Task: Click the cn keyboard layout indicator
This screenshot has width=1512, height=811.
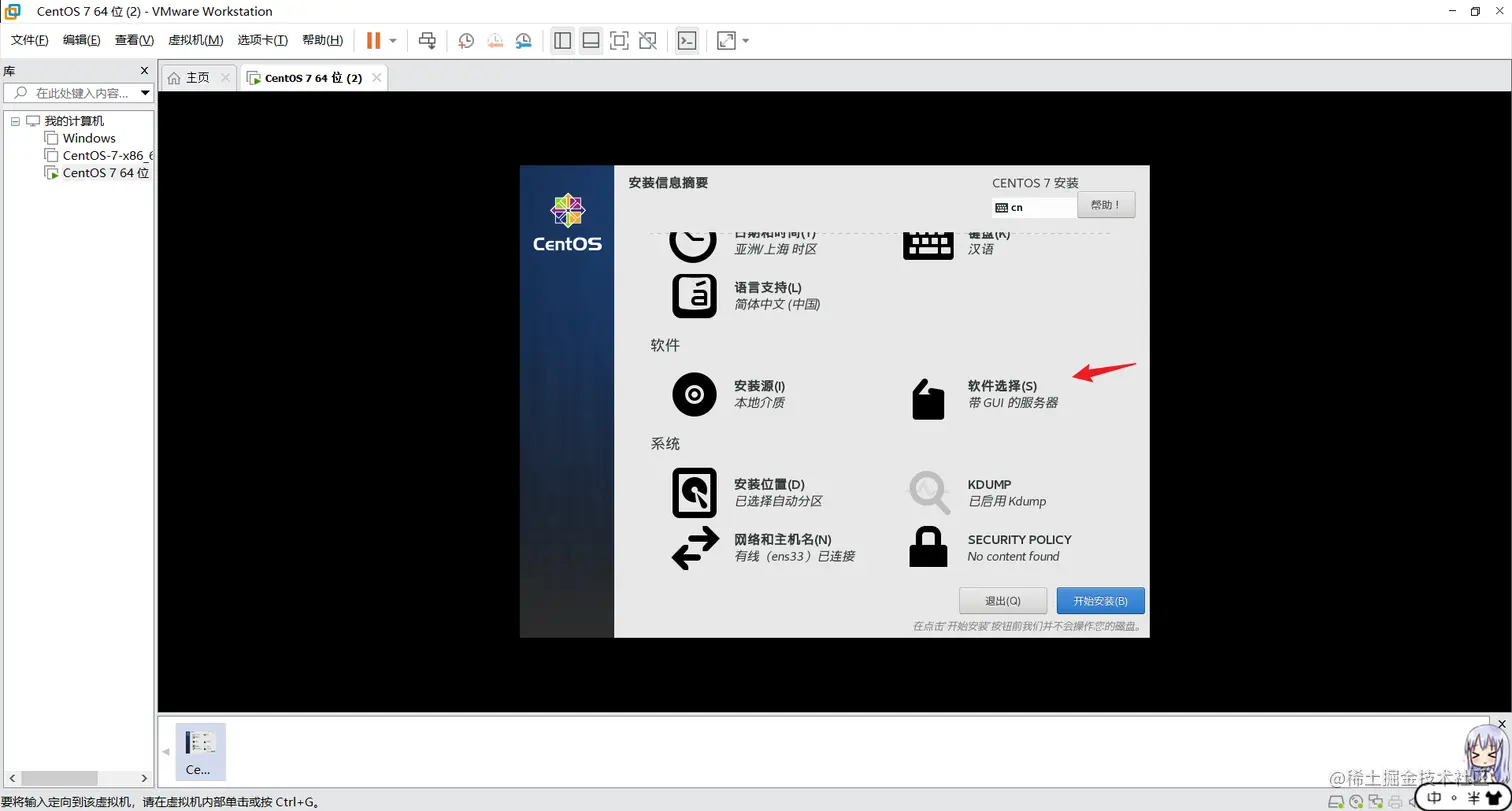Action: pyautogui.click(x=1034, y=208)
